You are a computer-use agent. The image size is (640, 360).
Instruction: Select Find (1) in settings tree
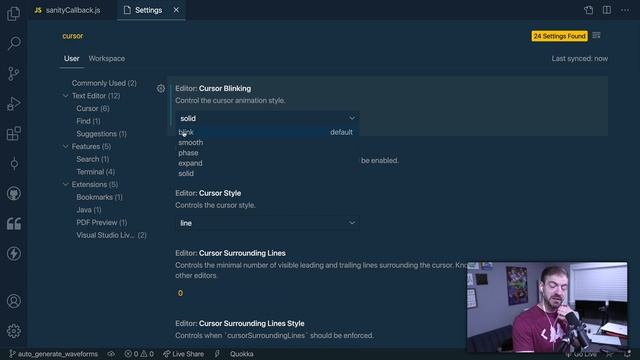[x=88, y=121]
